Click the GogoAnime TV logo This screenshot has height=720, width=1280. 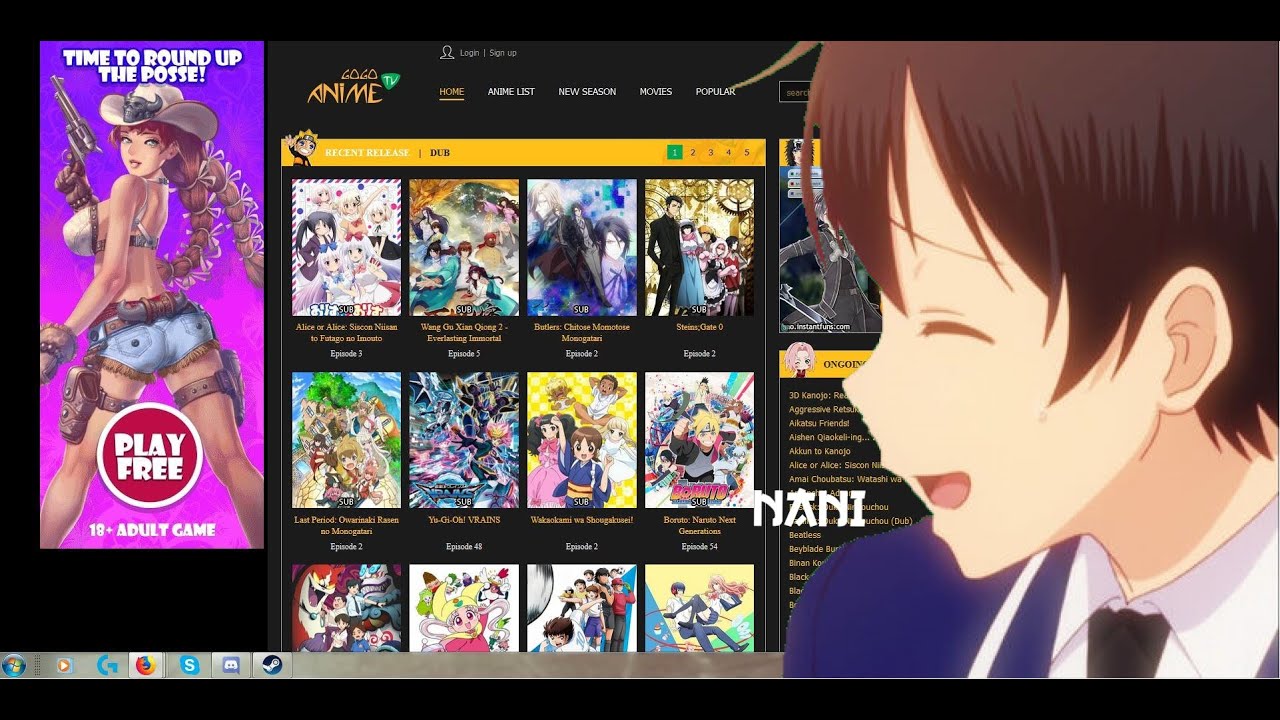point(353,87)
